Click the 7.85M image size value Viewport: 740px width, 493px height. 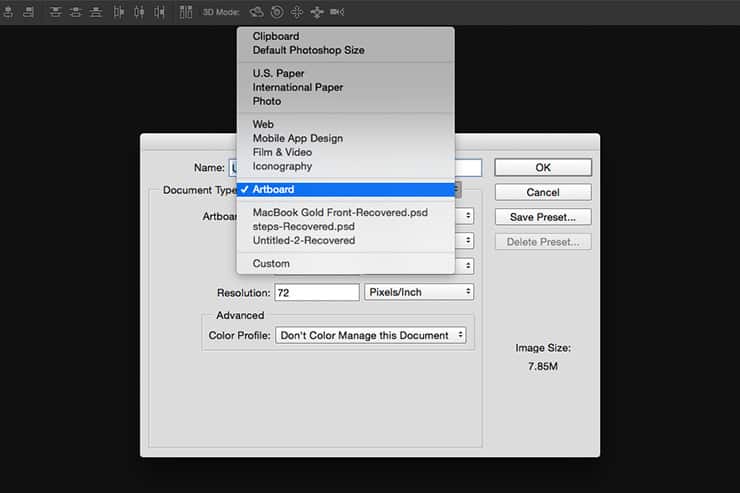[543, 366]
